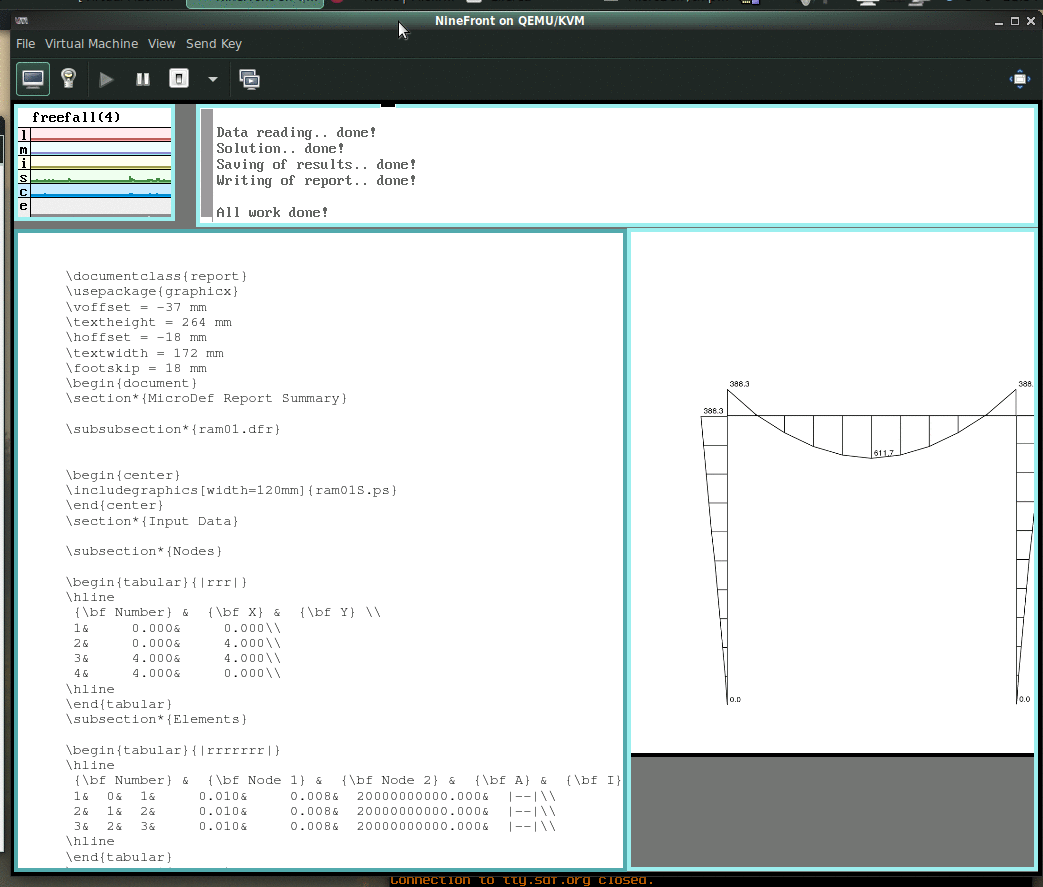Click the 'e' ethernet graph row
This screenshot has height=887, width=1043.
tap(100, 206)
